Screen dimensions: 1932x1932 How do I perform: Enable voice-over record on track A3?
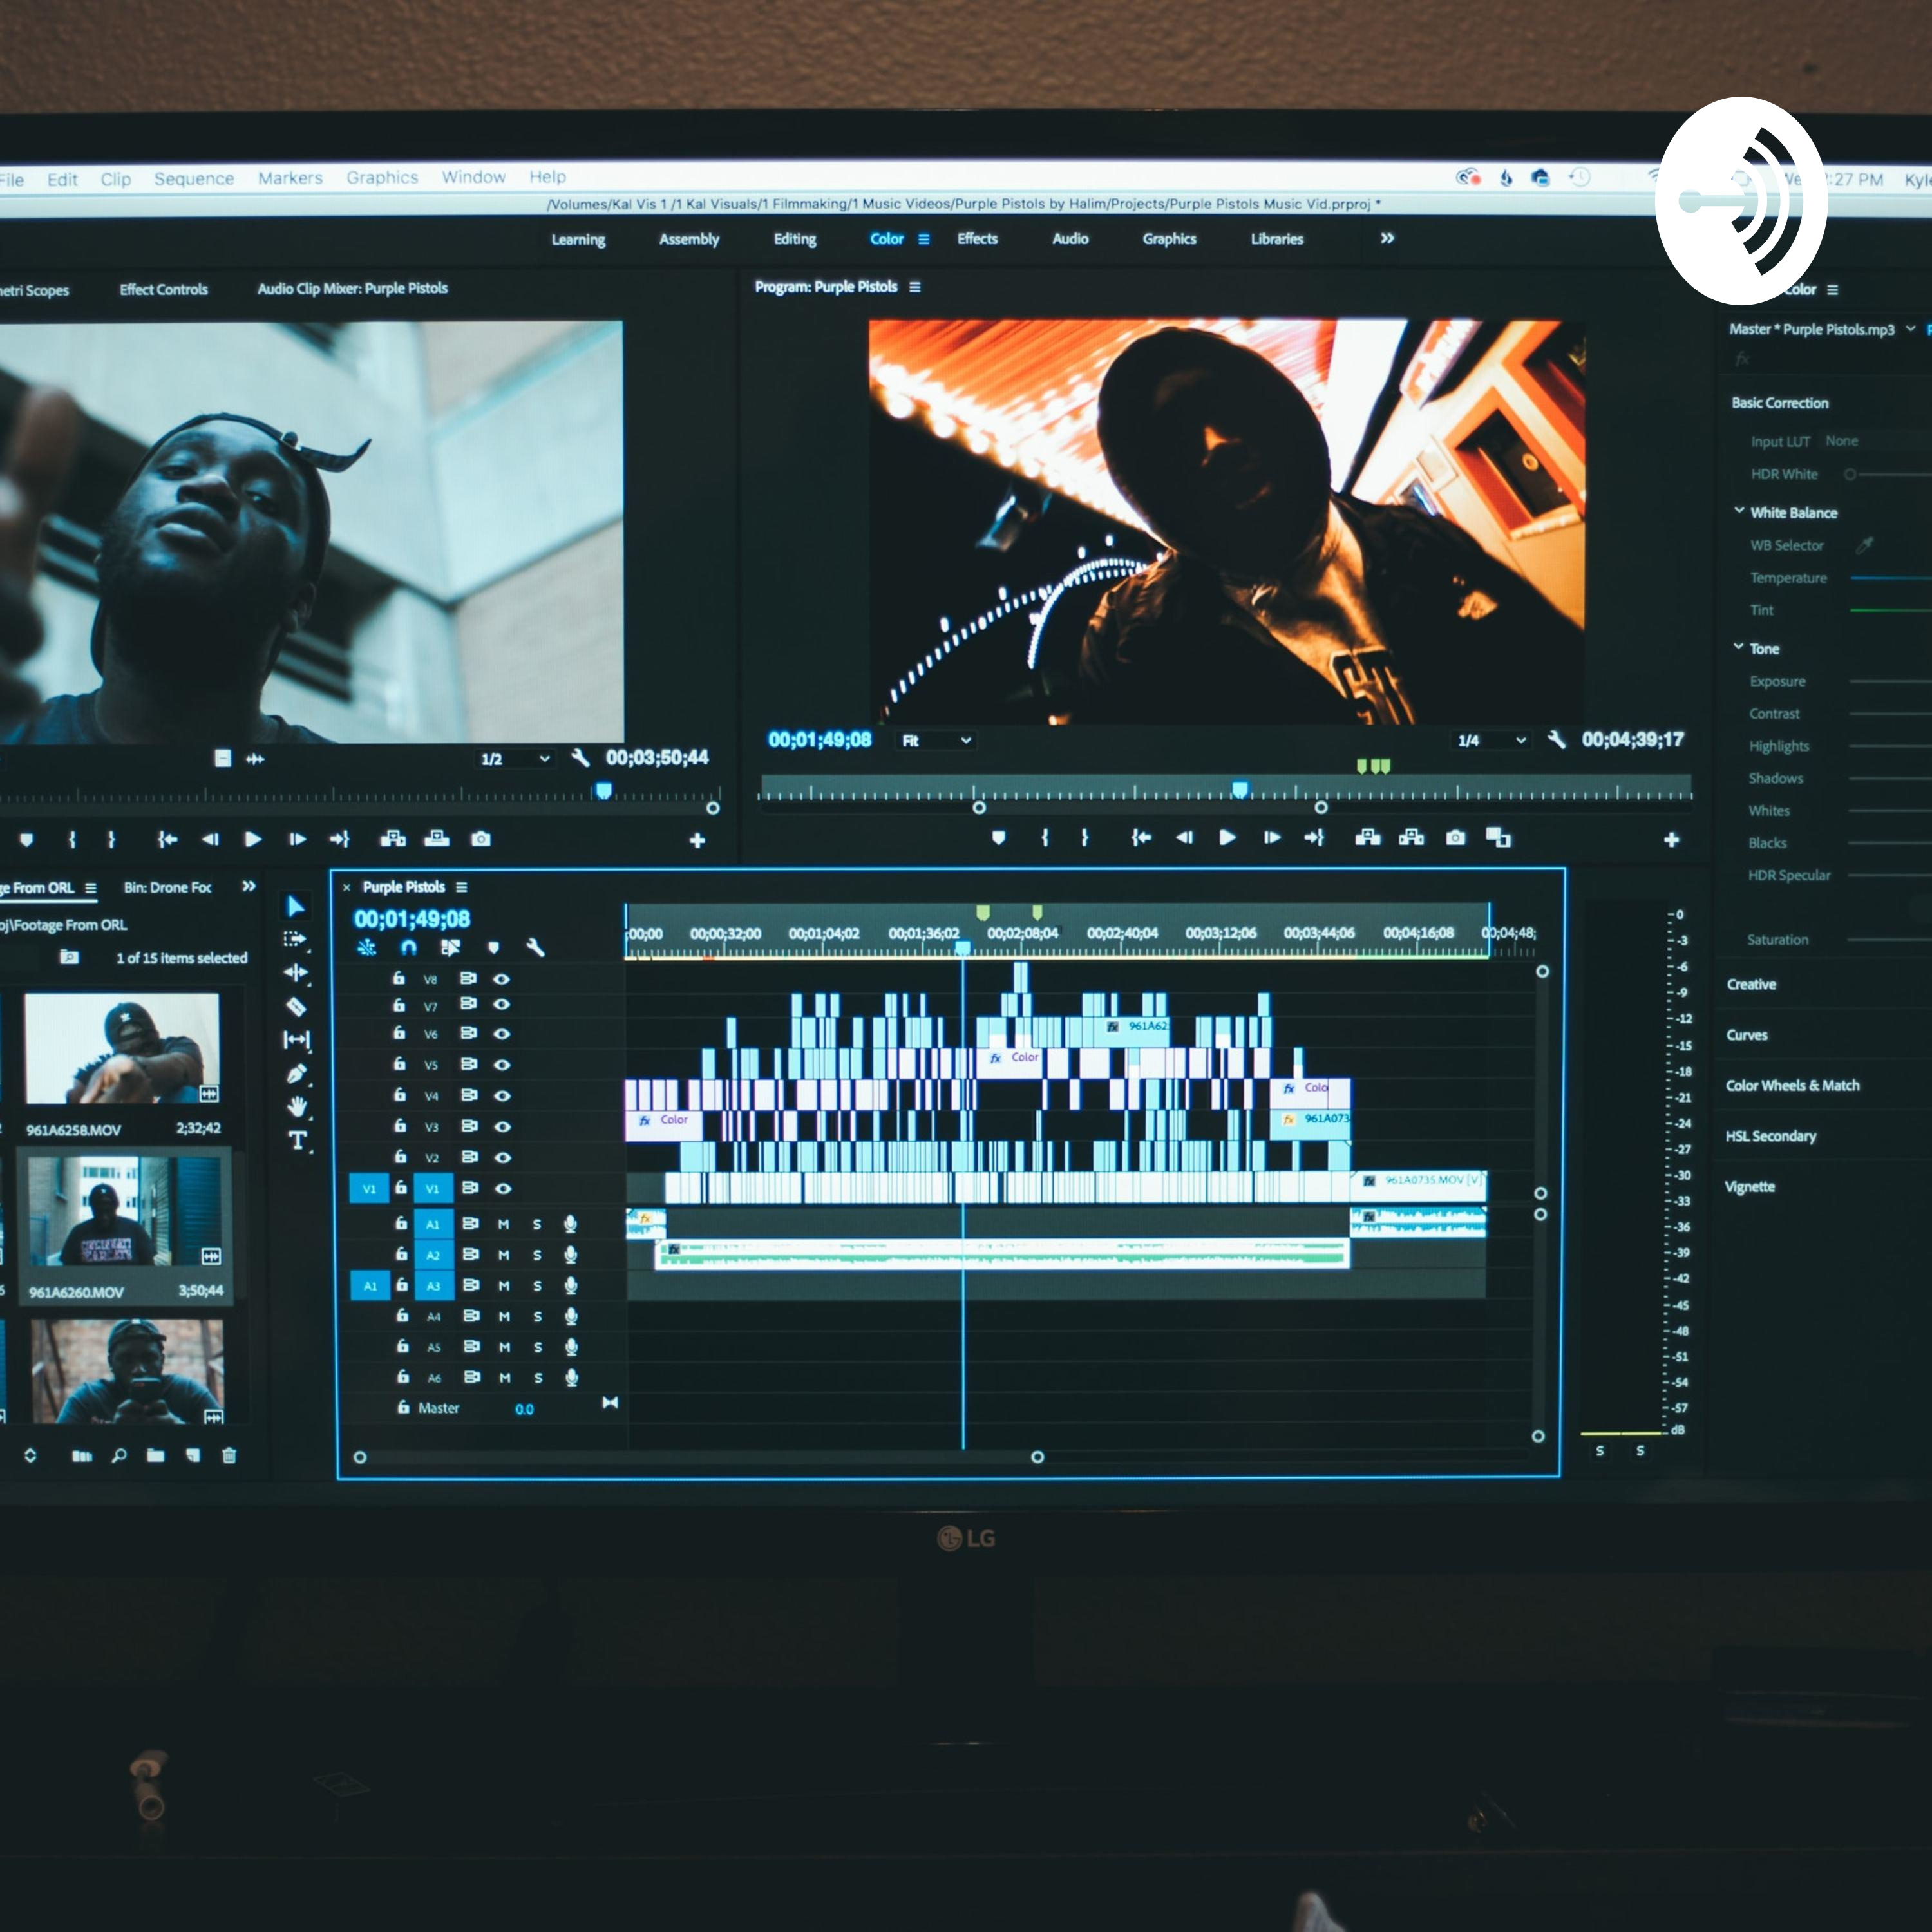pos(571,1286)
